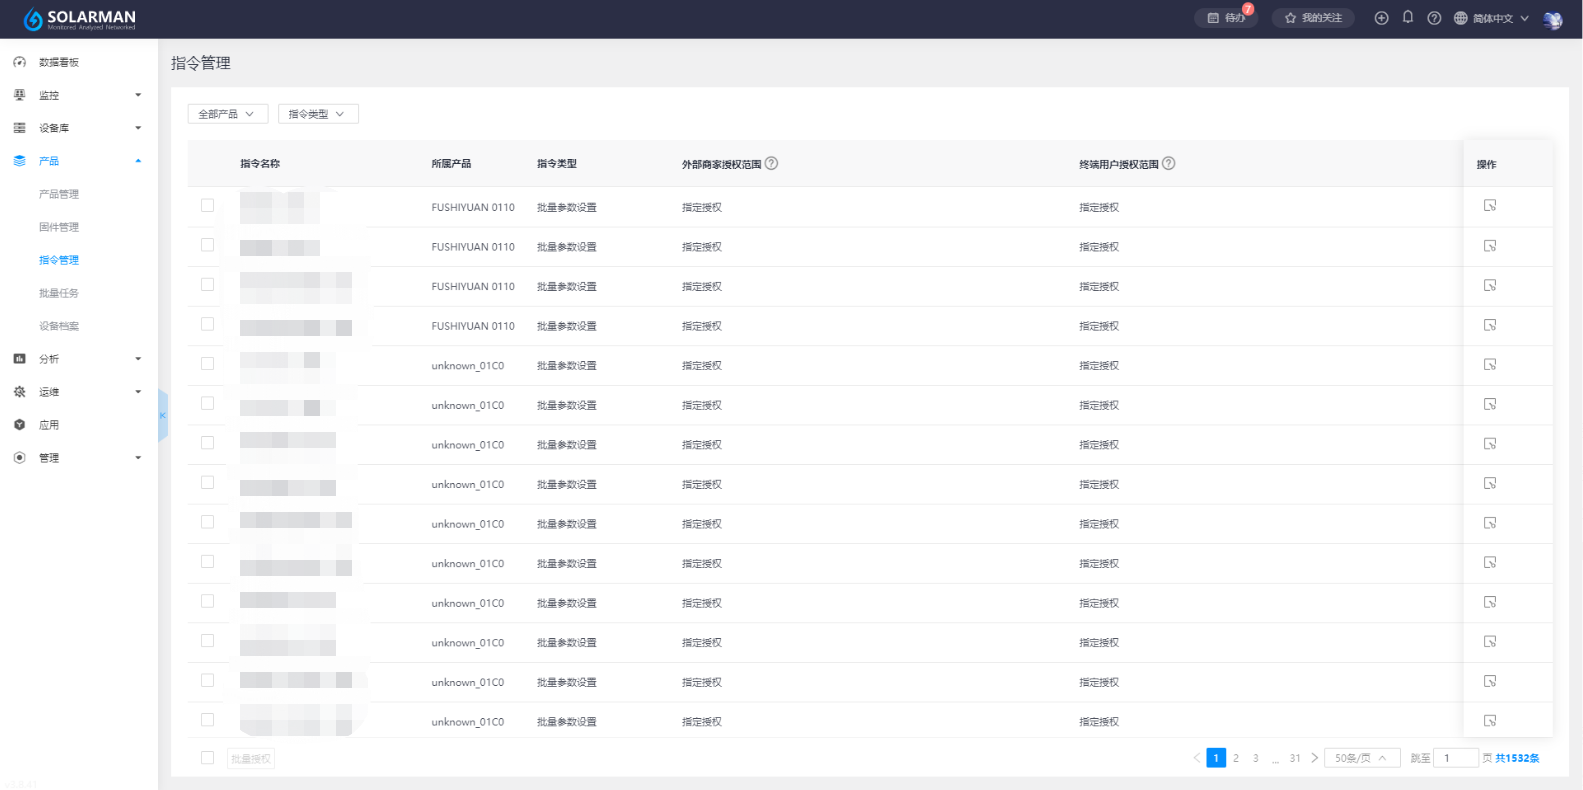Click the 待办 to-do button
1583x790 pixels.
point(1226,18)
